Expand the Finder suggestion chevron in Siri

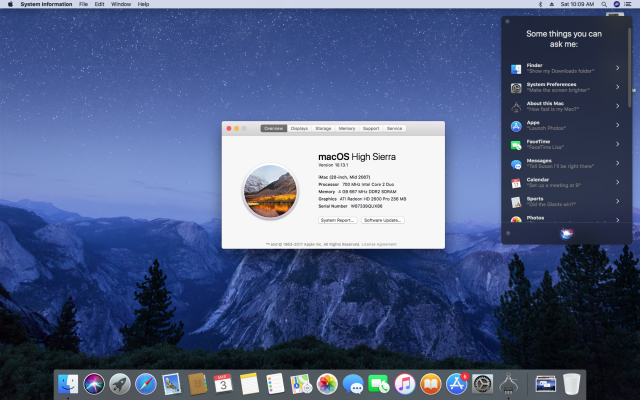pyautogui.click(x=618, y=68)
